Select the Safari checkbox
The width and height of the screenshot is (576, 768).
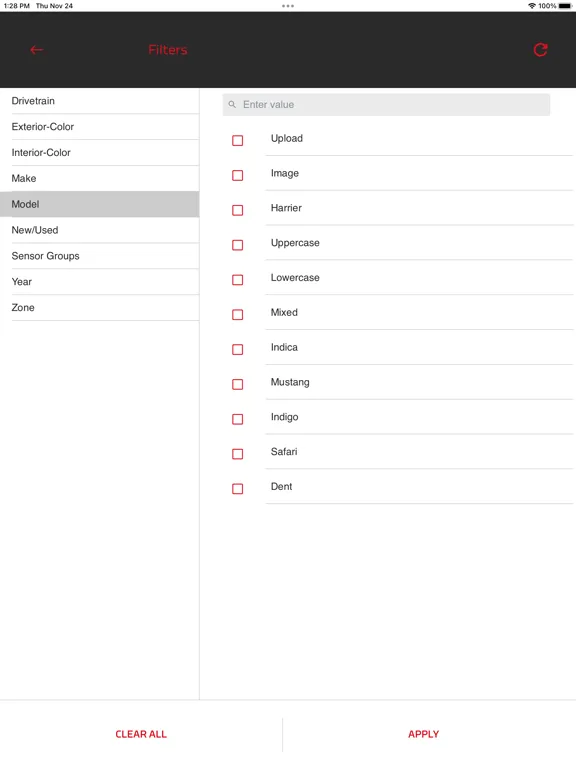point(238,454)
